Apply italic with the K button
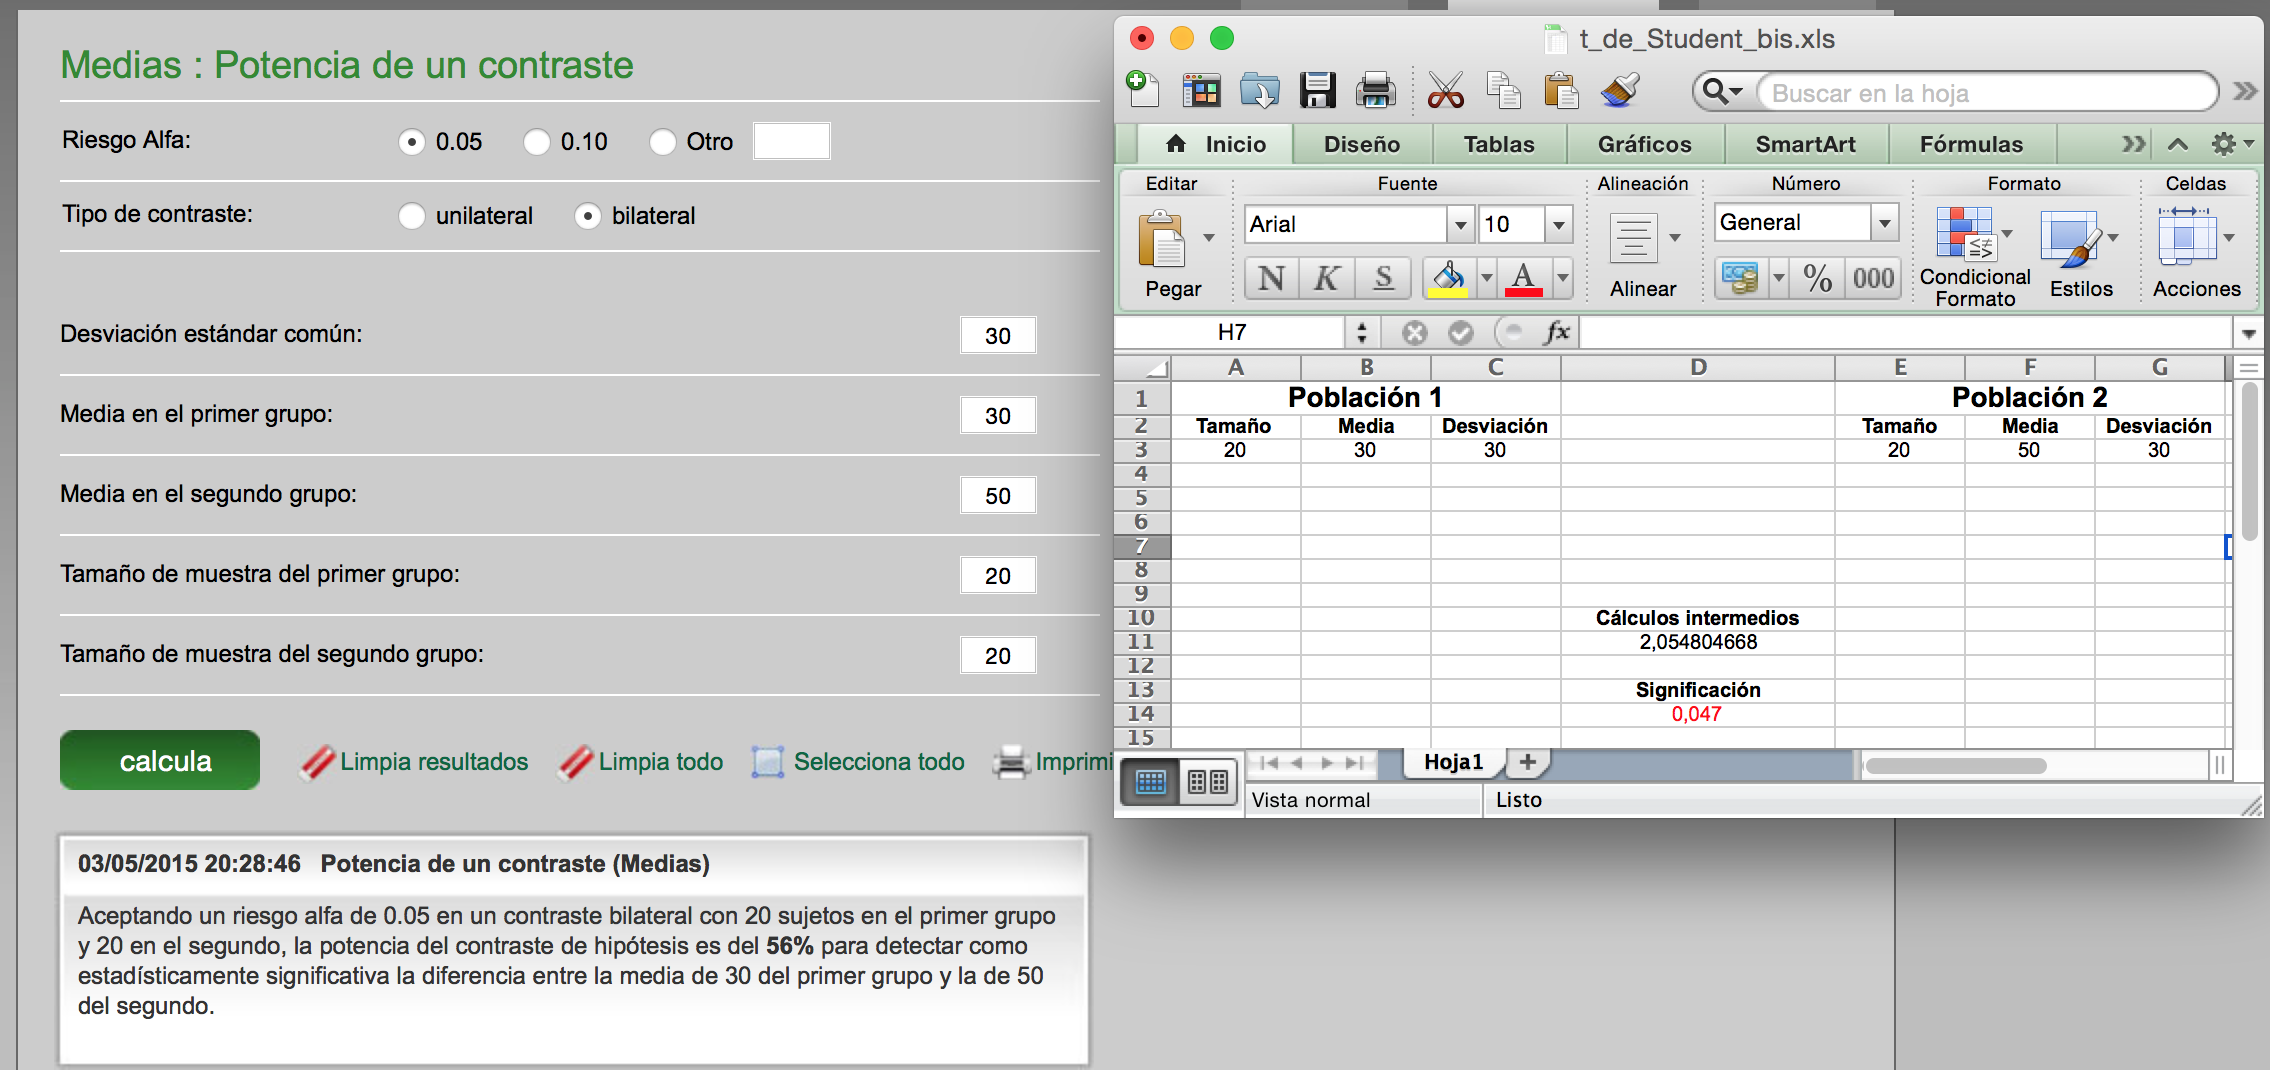The height and width of the screenshot is (1070, 2270). pos(1327,278)
